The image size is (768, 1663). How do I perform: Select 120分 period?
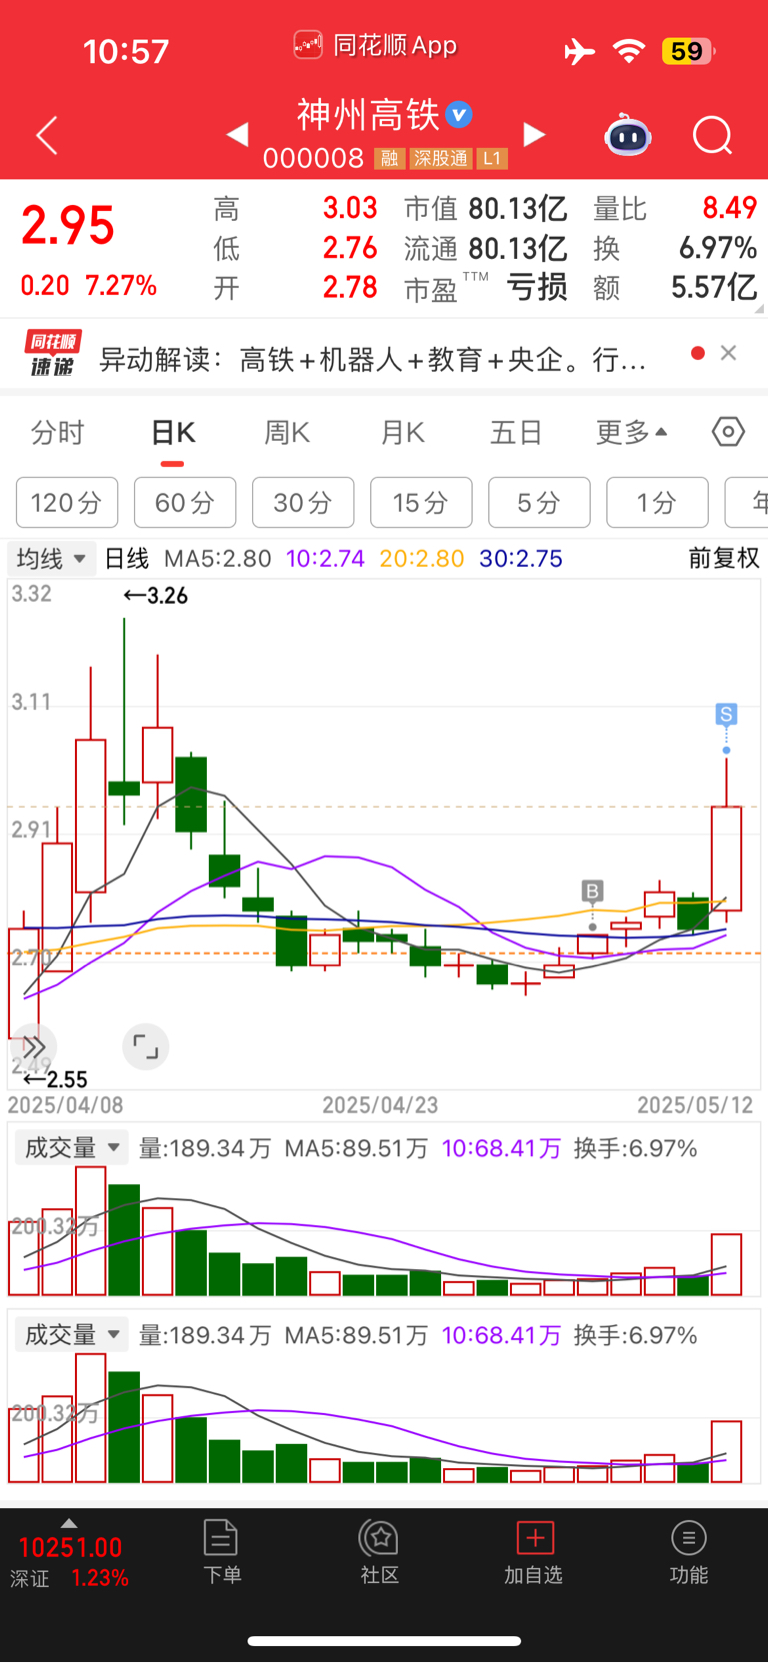pos(67,502)
